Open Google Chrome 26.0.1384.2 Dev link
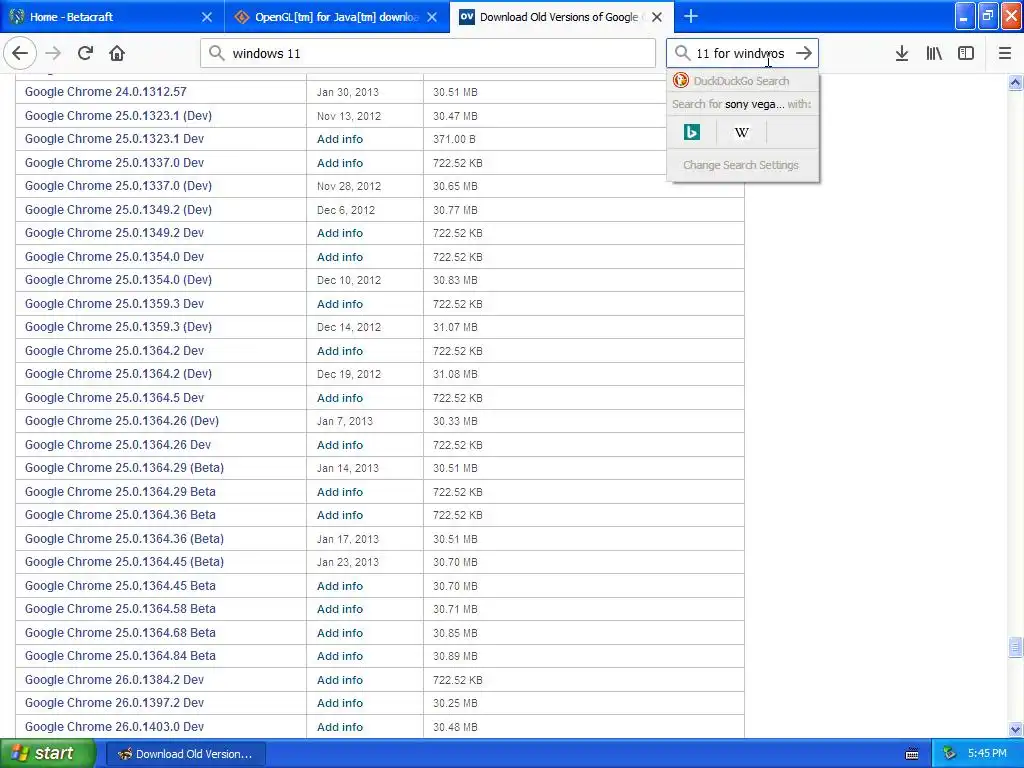 click(114, 680)
